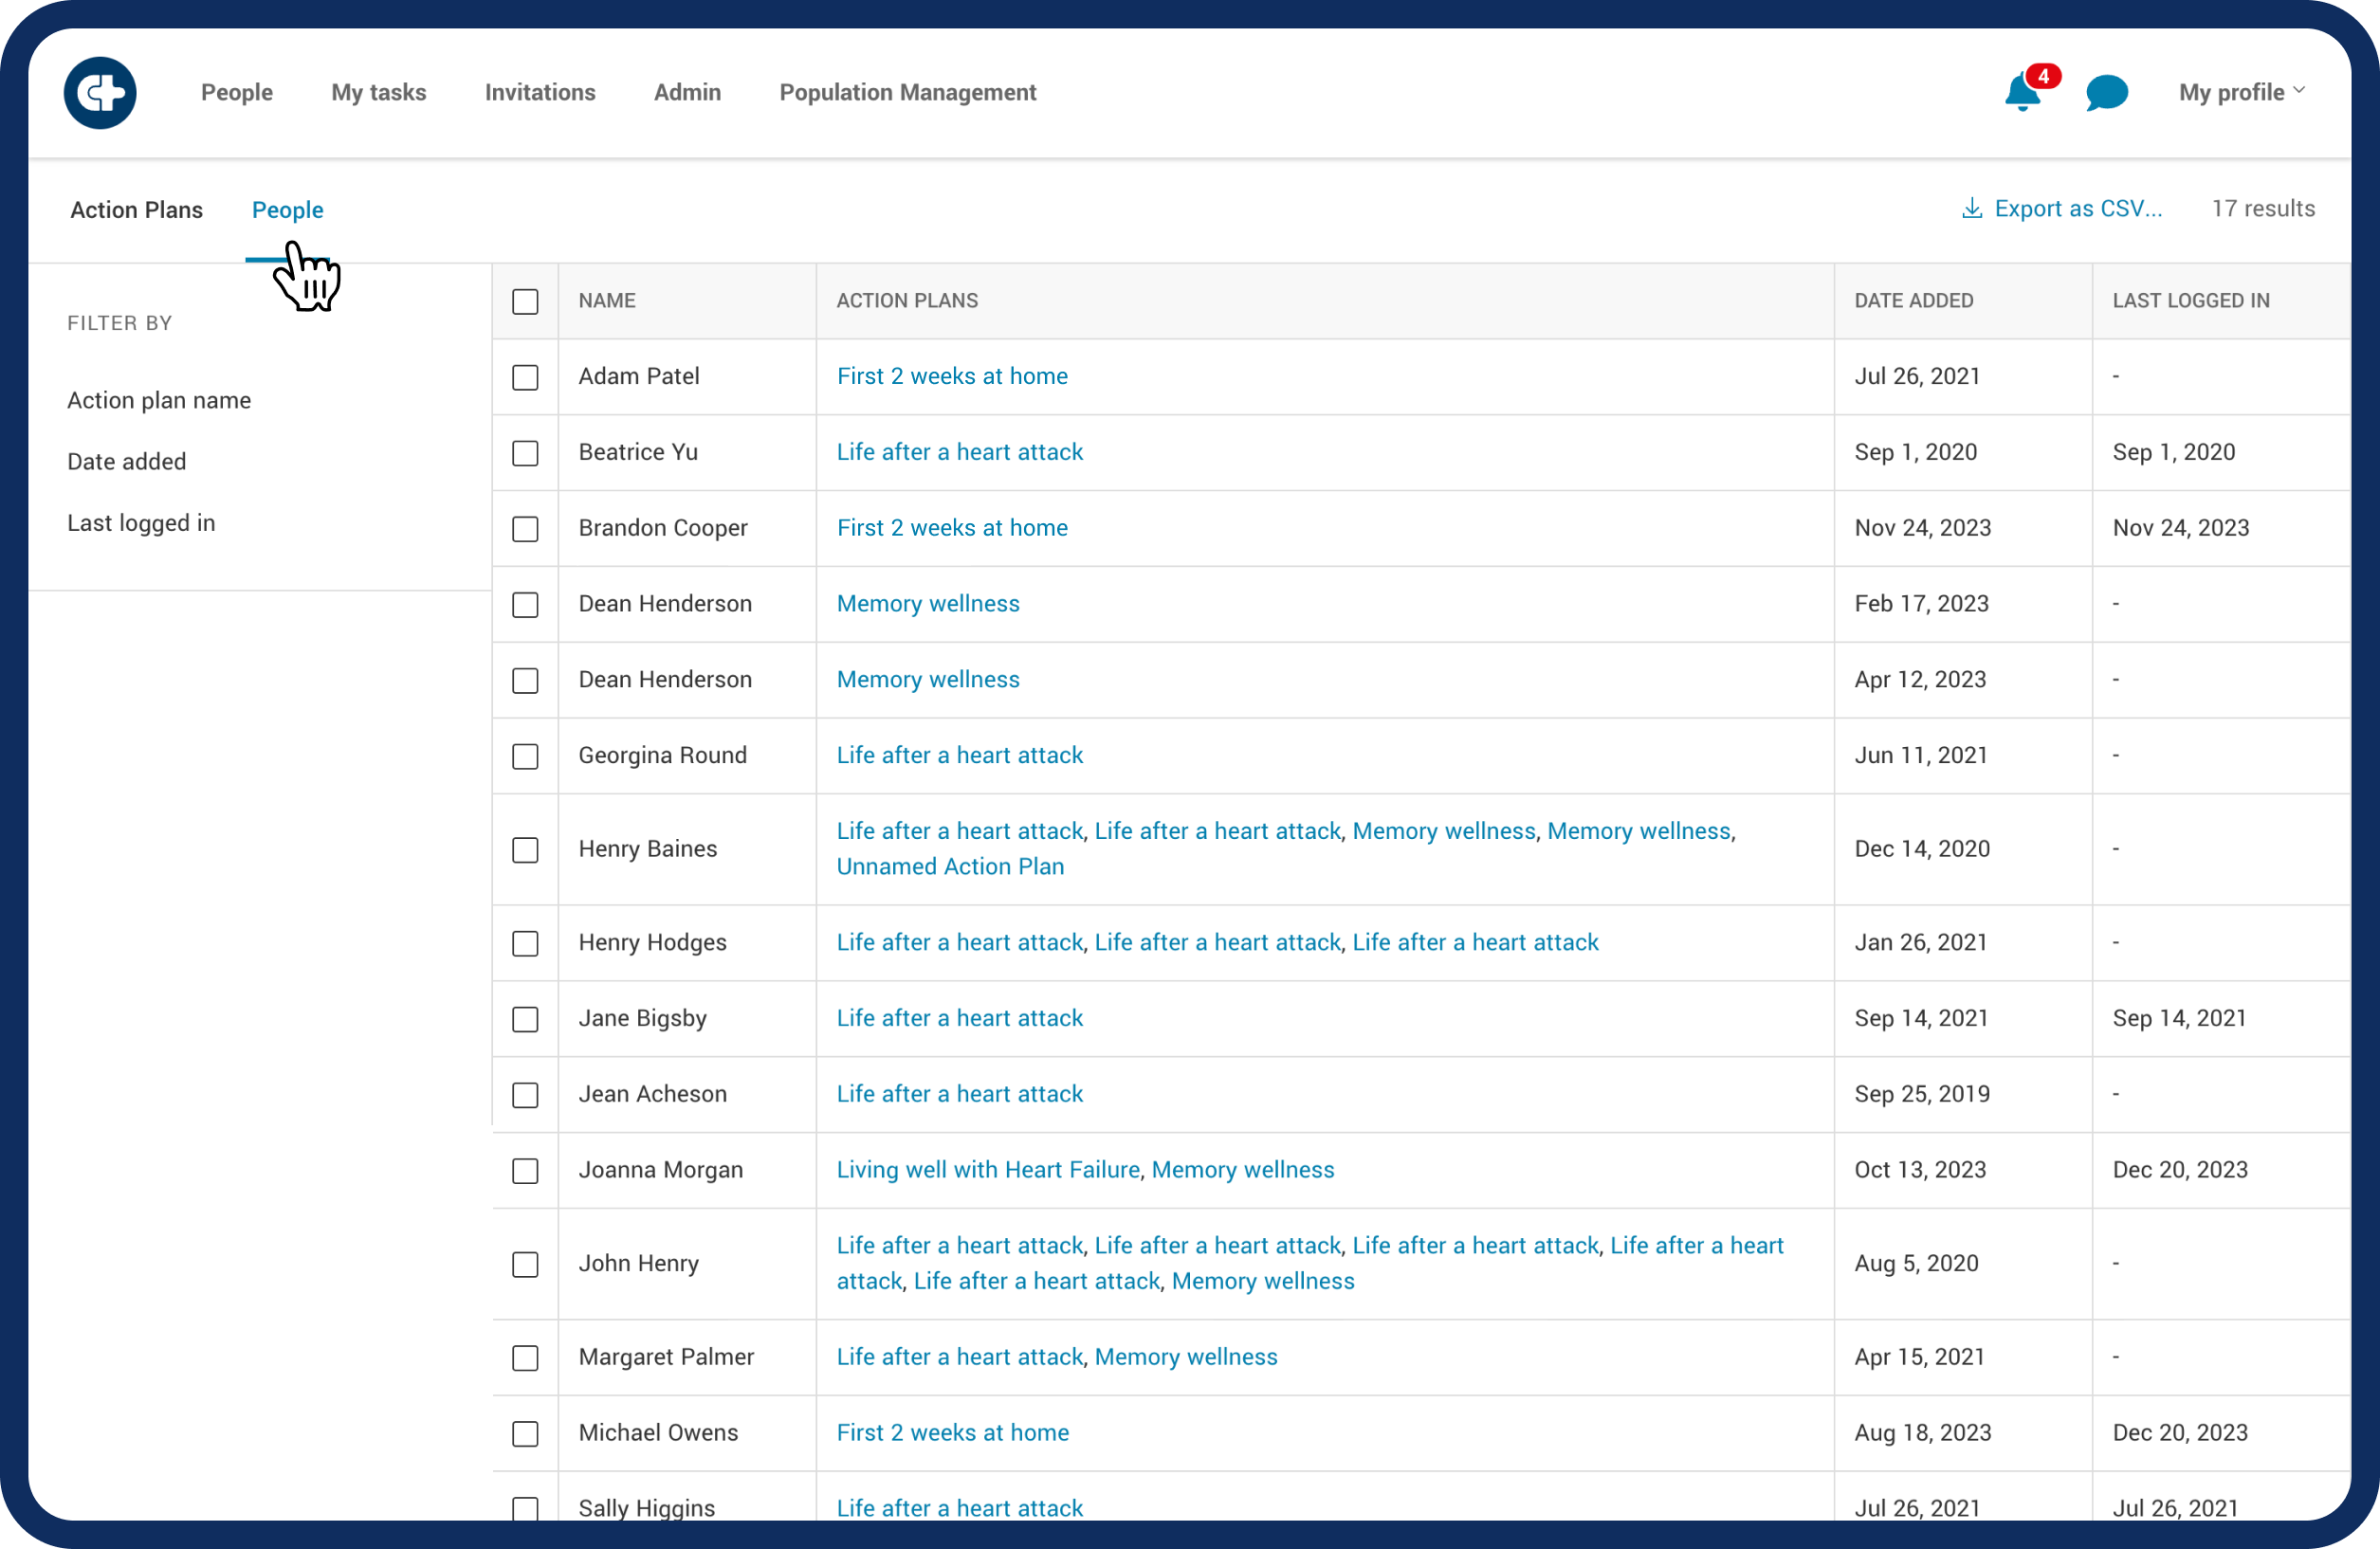Image resolution: width=2380 pixels, height=1549 pixels.
Task: Select Joanna Morgan's row checkbox
Action: tap(525, 1170)
